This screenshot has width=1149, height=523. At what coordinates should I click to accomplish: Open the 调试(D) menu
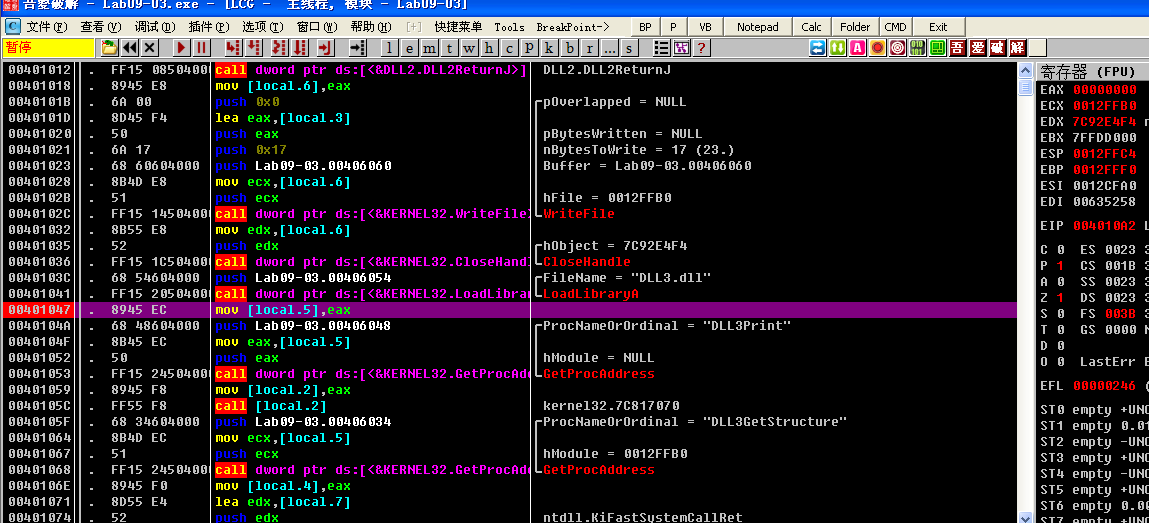tap(155, 27)
